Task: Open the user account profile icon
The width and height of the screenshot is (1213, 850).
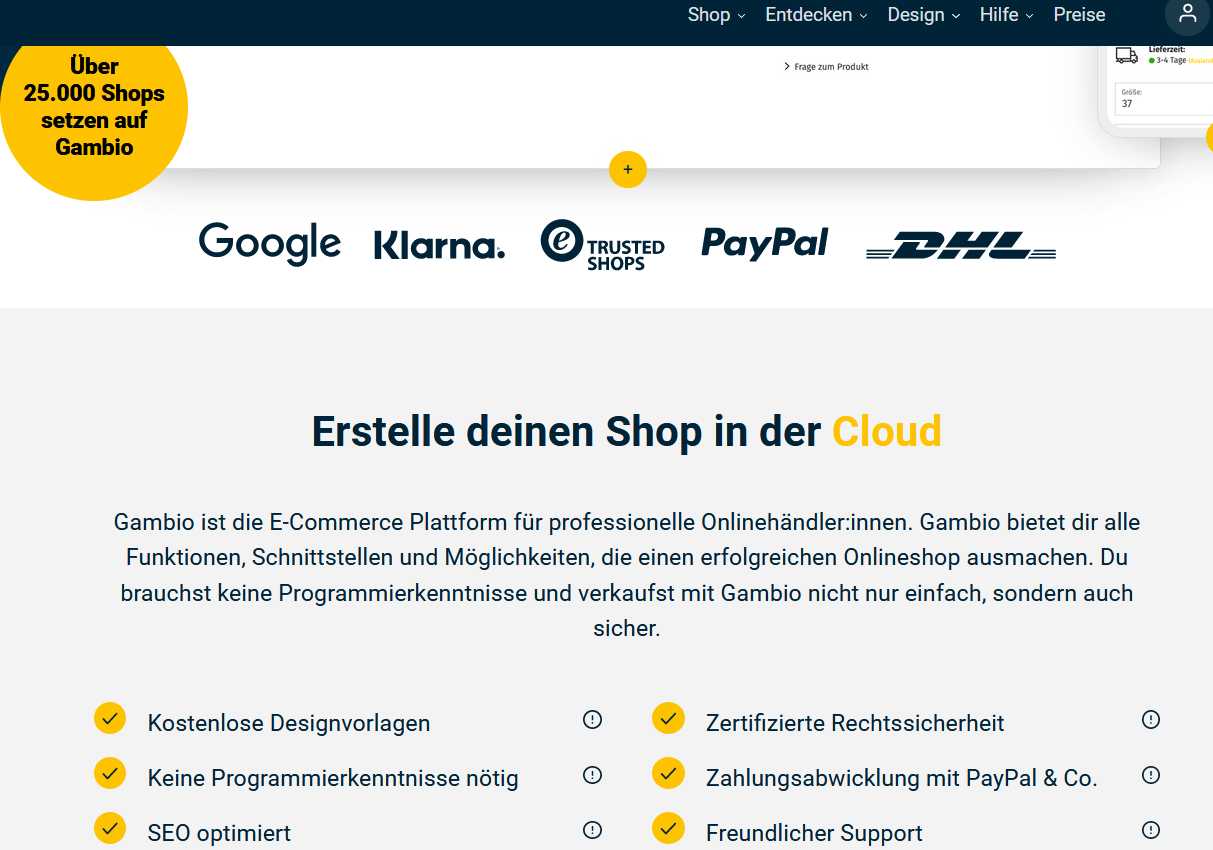Action: pos(1187,14)
